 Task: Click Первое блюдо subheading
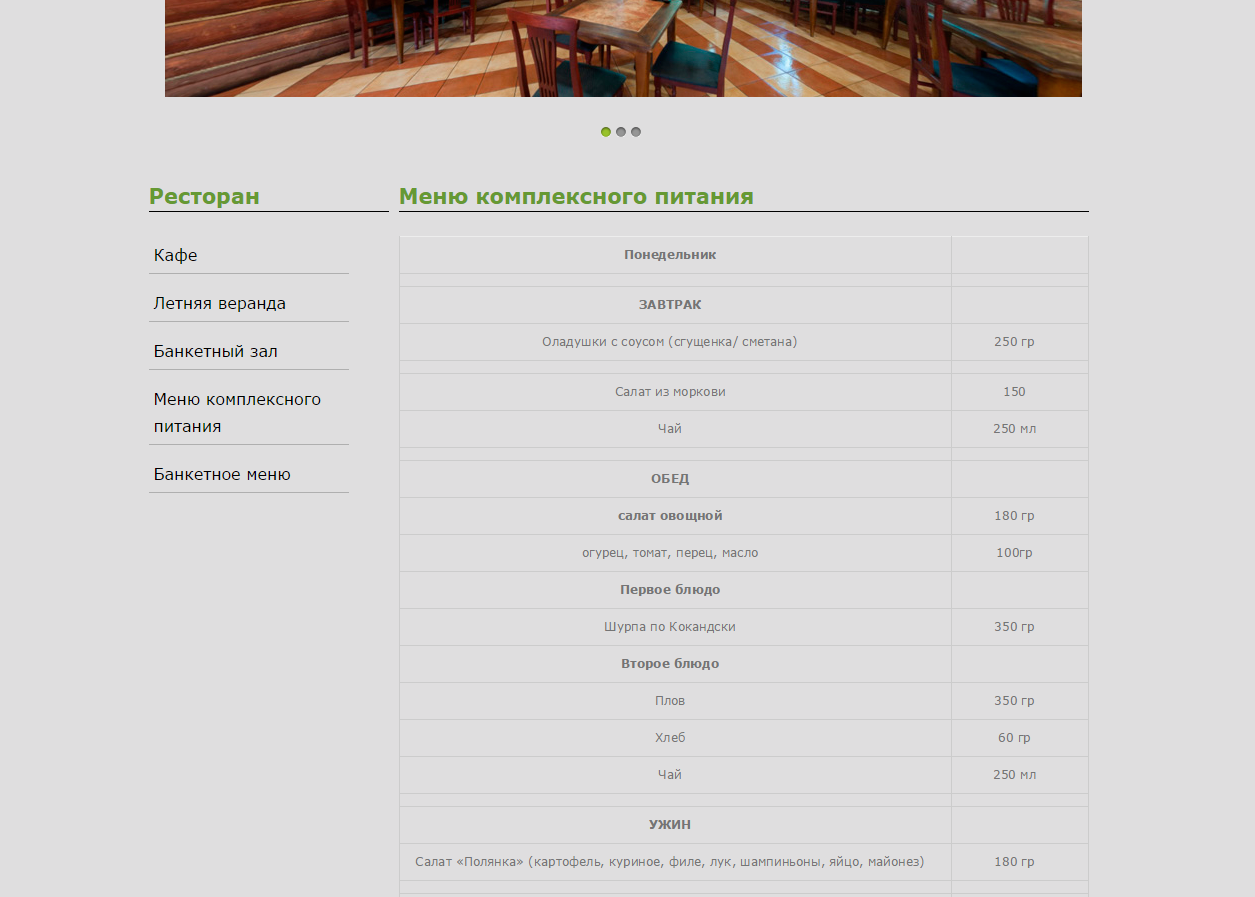point(670,590)
